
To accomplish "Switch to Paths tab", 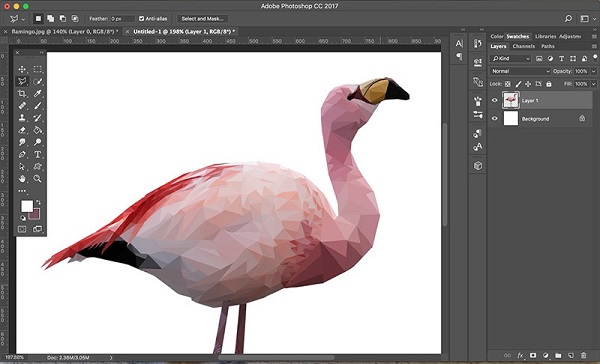I will (x=548, y=46).
